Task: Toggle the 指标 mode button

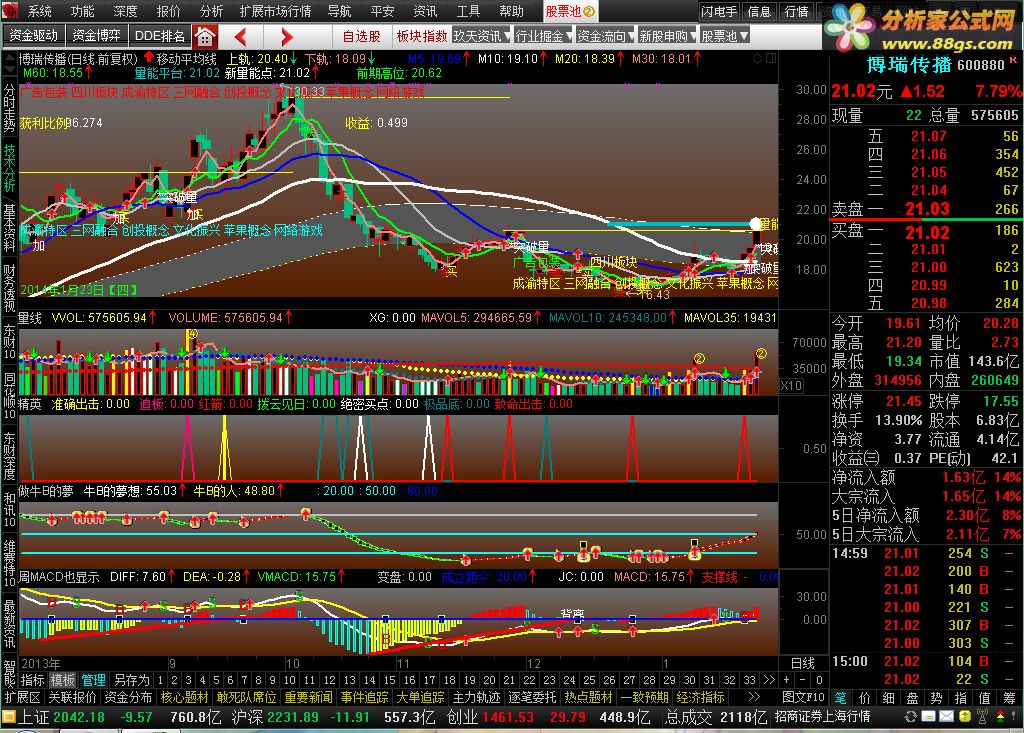Action: point(33,680)
